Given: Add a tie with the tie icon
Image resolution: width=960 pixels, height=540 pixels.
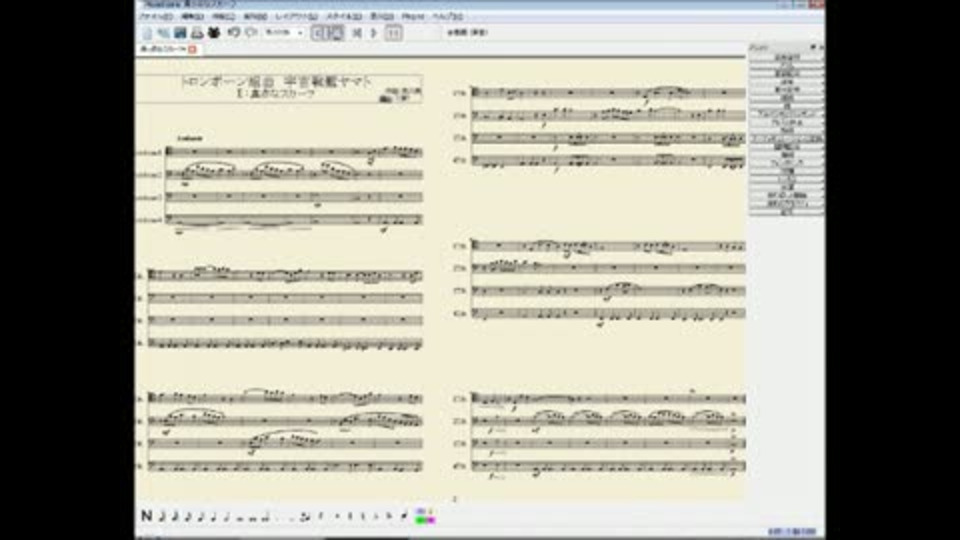Looking at the screenshot, I should [x=305, y=517].
